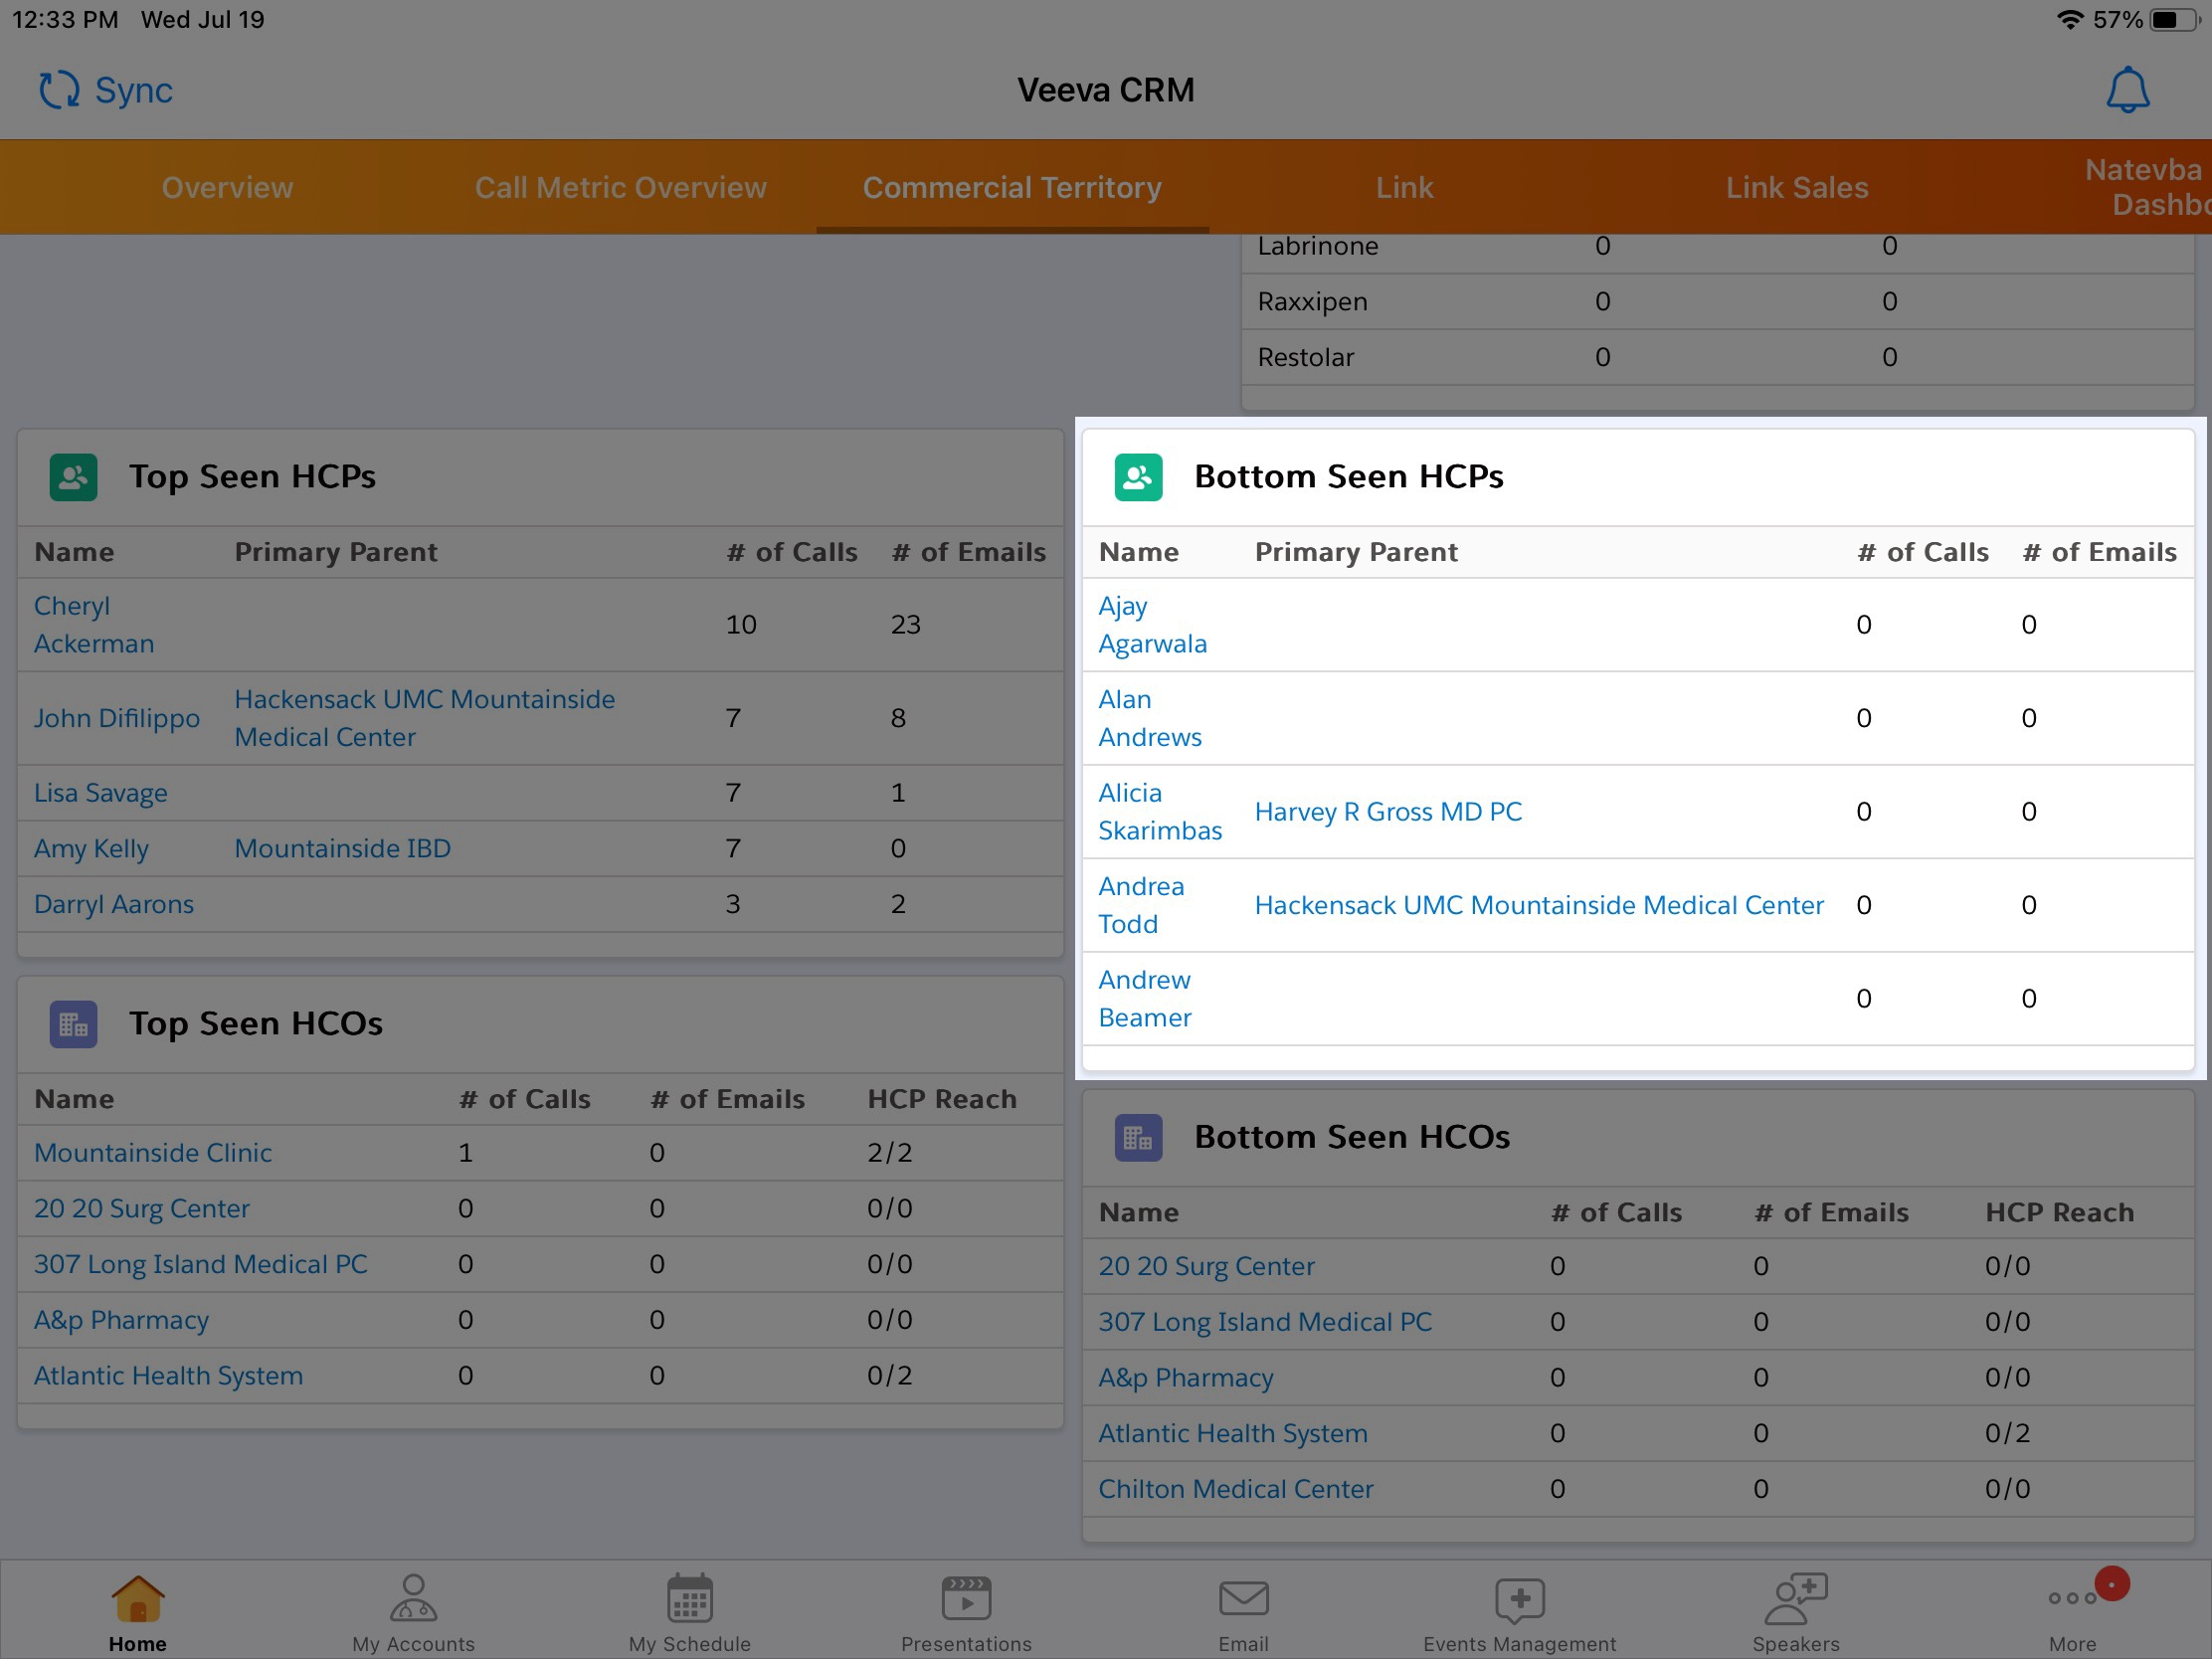
Task: Tap # of Emails header in Bottom Seen HCOs
Action: coord(1831,1212)
